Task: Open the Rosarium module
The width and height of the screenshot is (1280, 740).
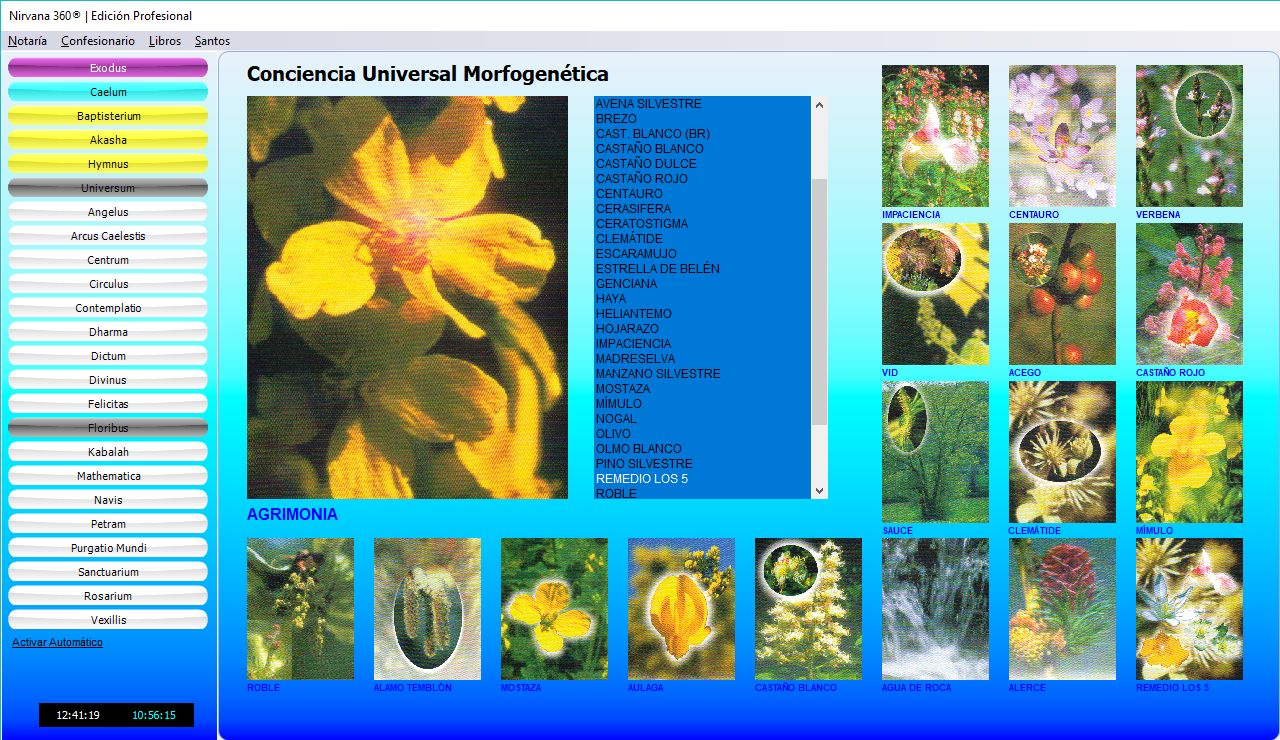Action: 108,596
